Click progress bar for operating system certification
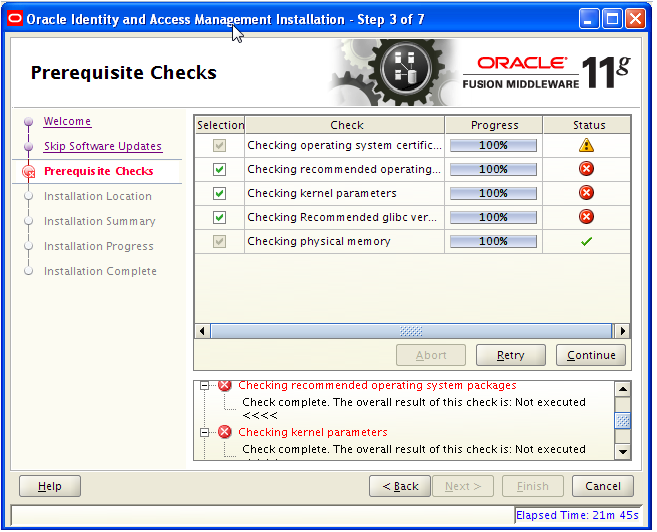This screenshot has width=657, height=532. pos(493,145)
